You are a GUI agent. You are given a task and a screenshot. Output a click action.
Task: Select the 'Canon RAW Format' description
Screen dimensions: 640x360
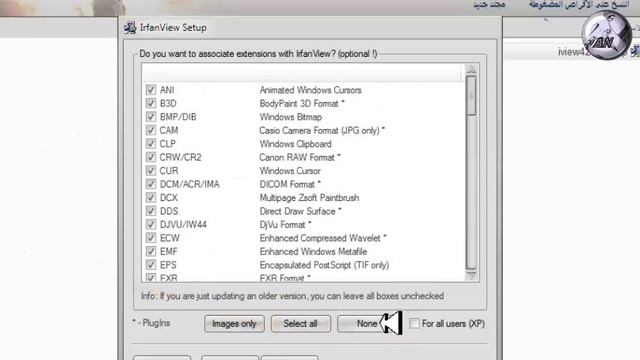(297, 158)
